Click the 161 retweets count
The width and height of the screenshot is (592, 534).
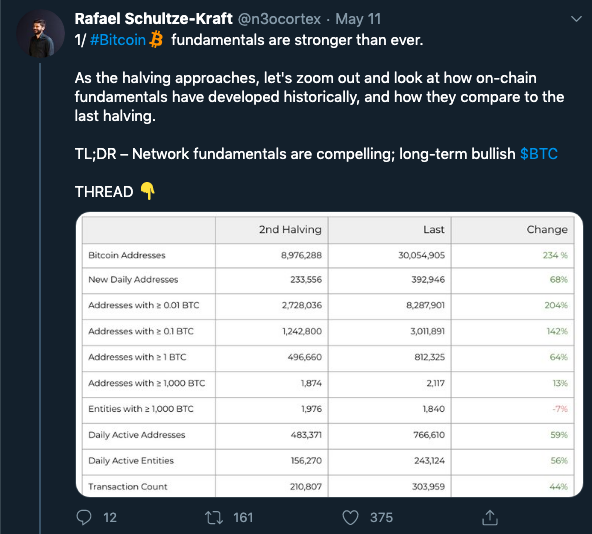243,517
